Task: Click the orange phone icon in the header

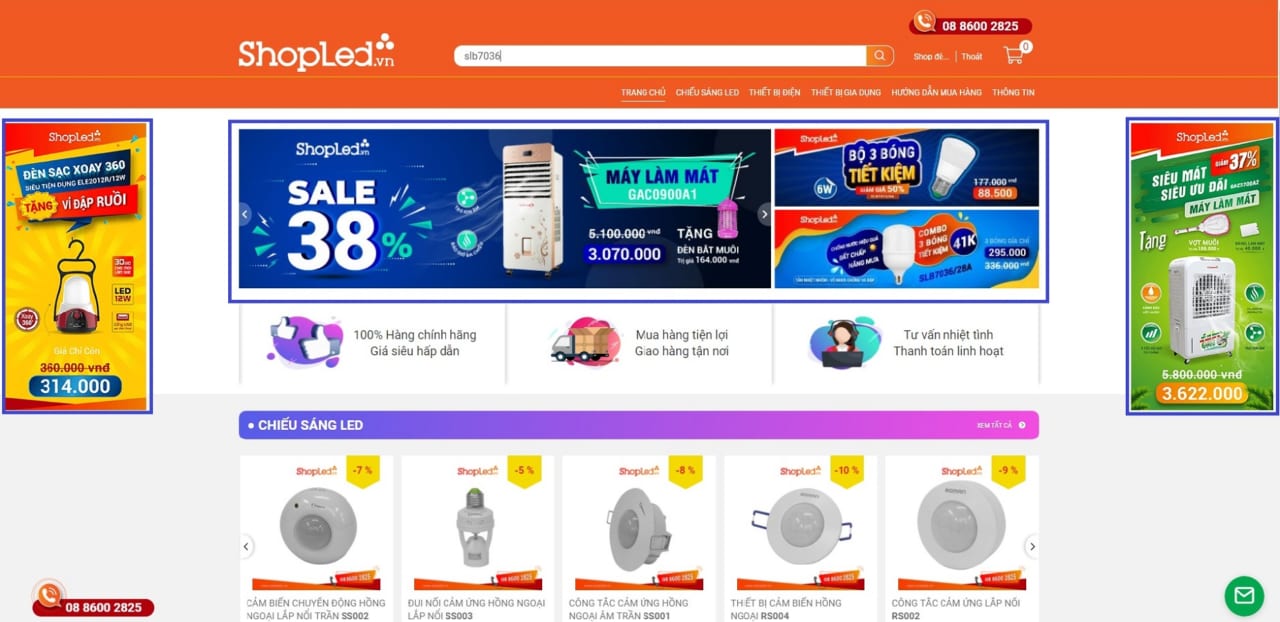Action: coord(923,21)
